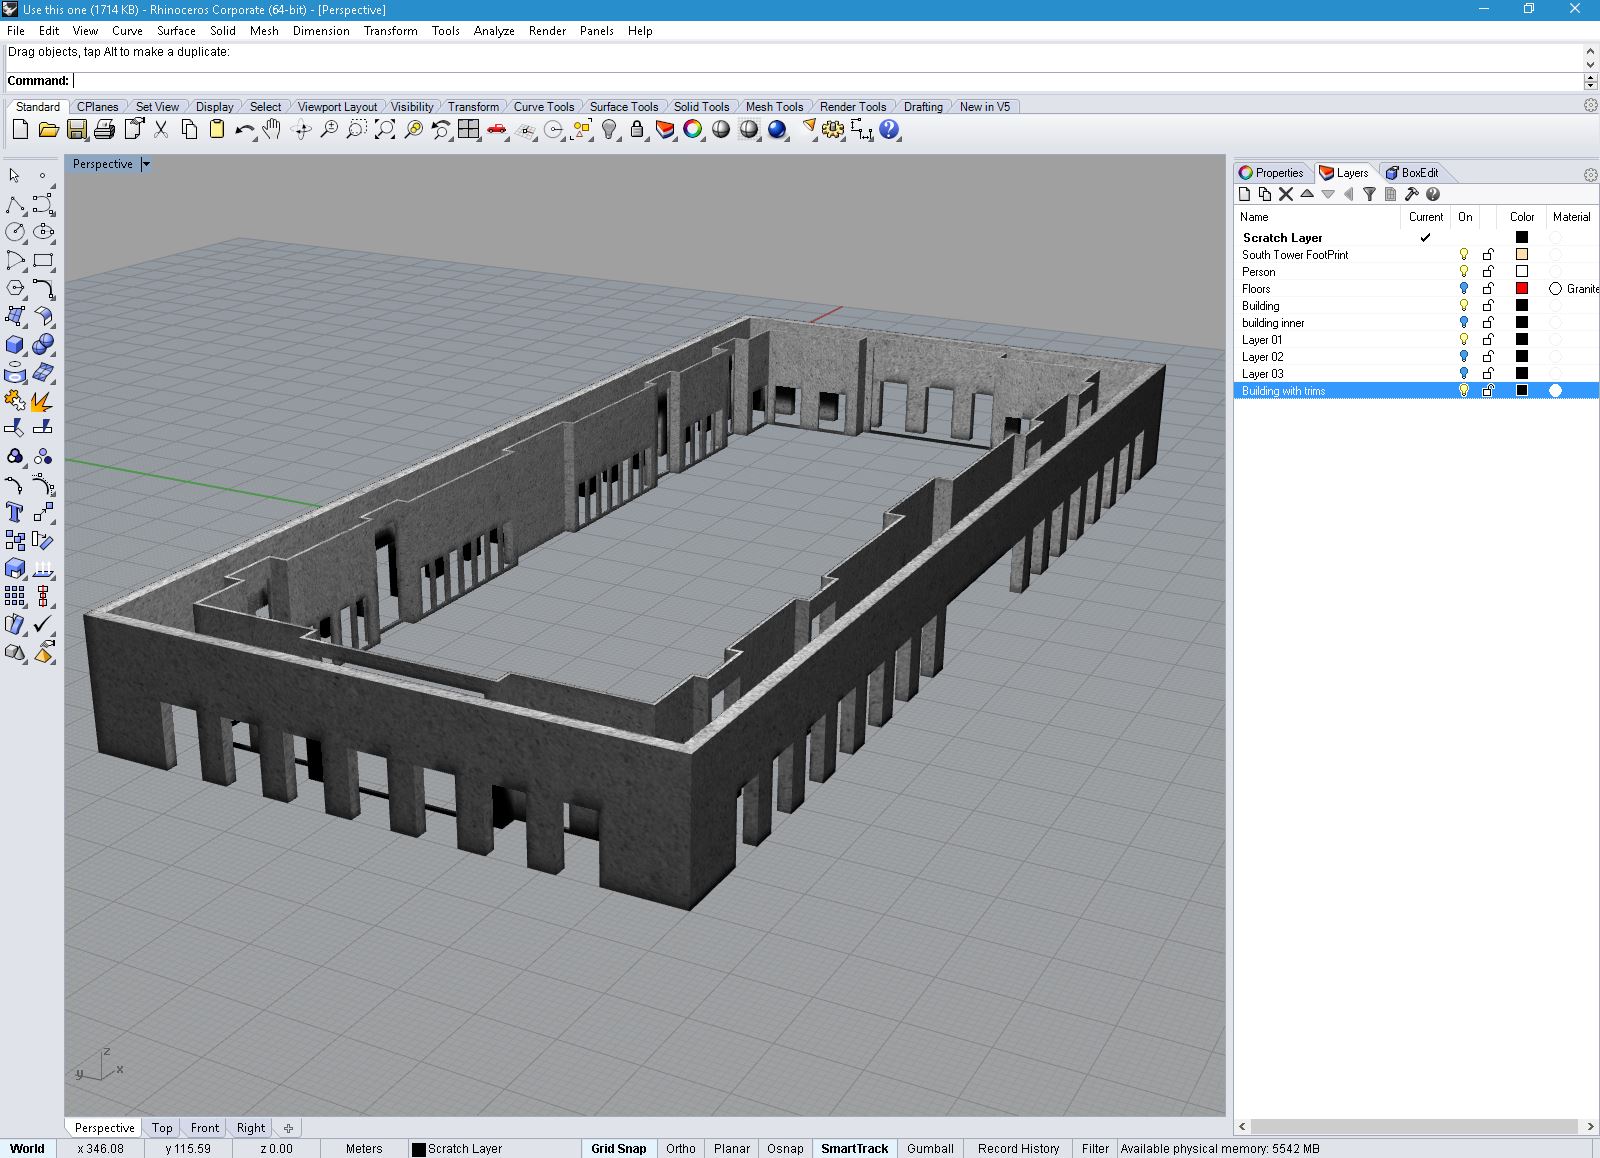The width and height of the screenshot is (1600, 1158).
Task: Toggle visibility of the Floors layer
Action: coord(1464,289)
